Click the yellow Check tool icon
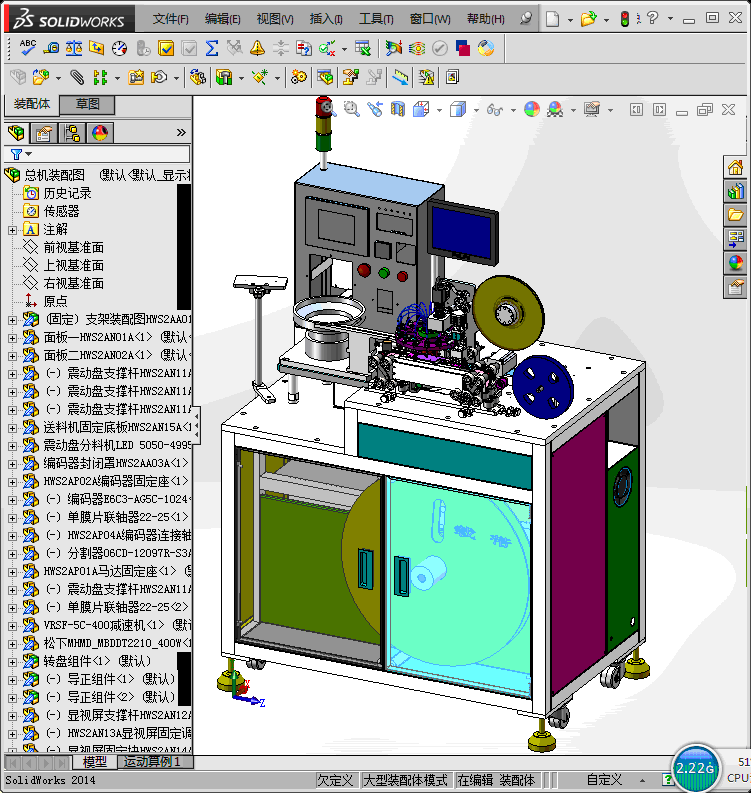Screen dimensions: 751x793 coord(166,48)
